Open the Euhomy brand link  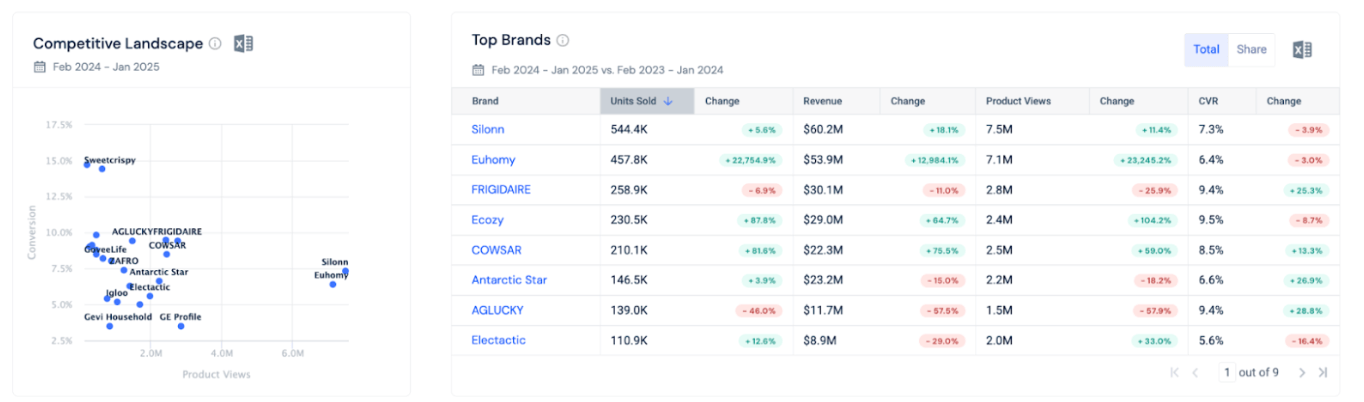pos(491,160)
